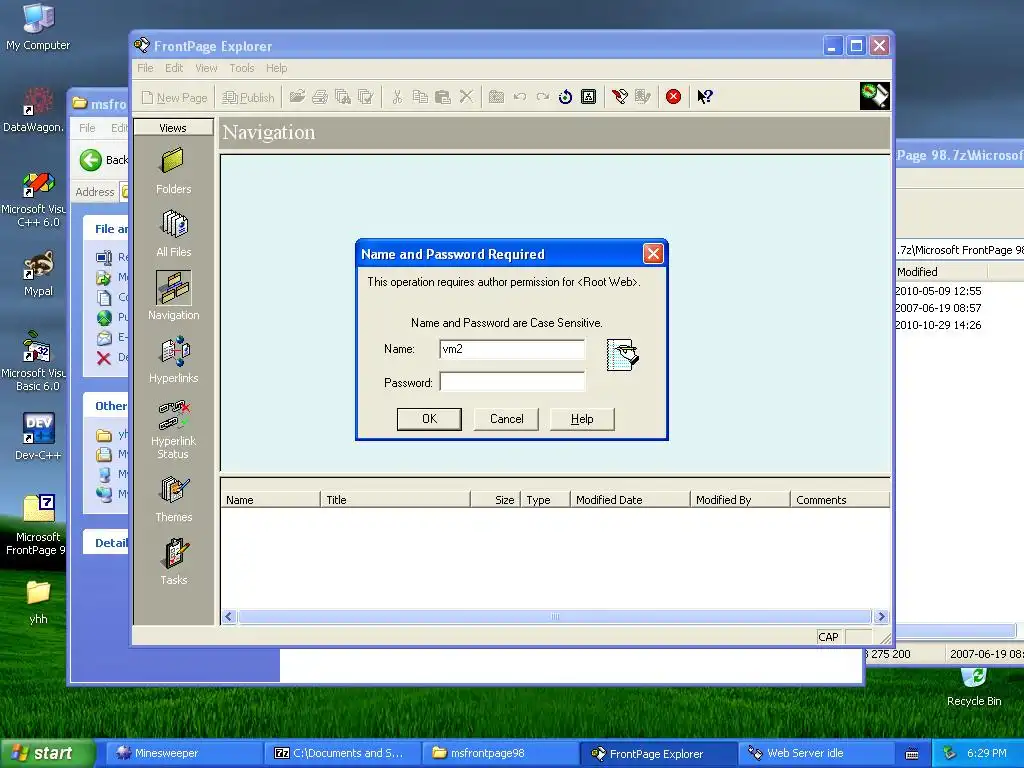
Task: Open the Hyperlink Status view
Action: pos(173,430)
